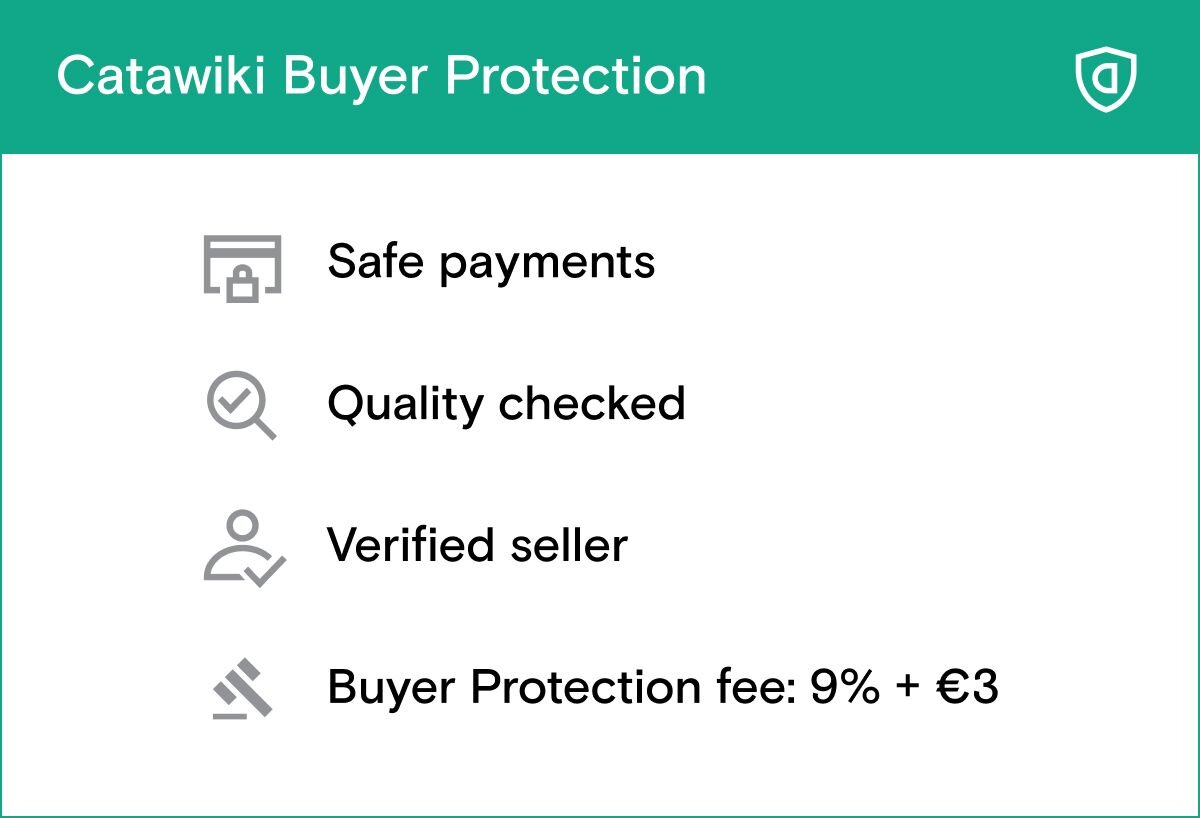1200x818 pixels.
Task: Open the Verified seller label
Action: click(477, 546)
